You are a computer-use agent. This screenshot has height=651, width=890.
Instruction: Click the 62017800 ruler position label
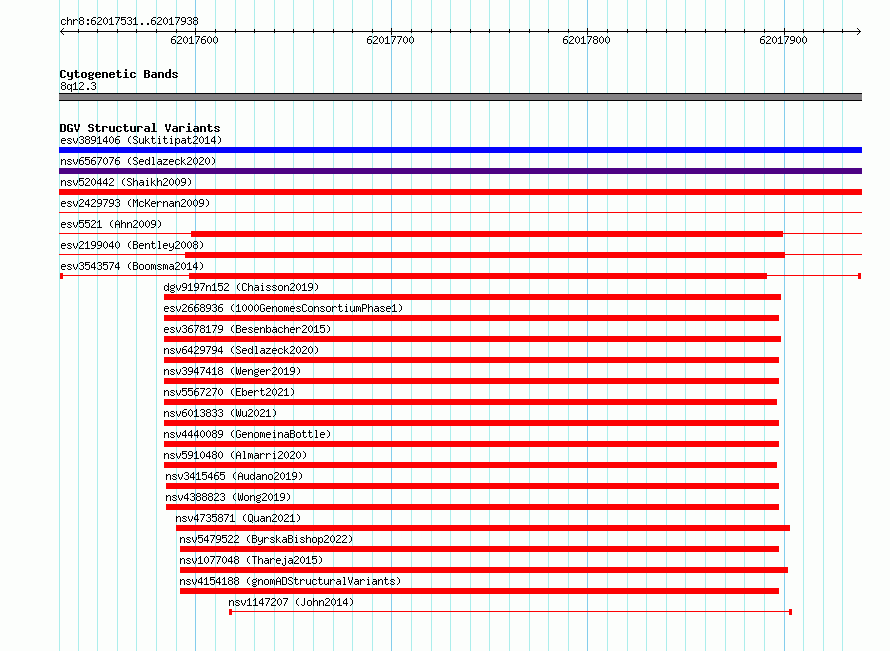pyautogui.click(x=586, y=40)
